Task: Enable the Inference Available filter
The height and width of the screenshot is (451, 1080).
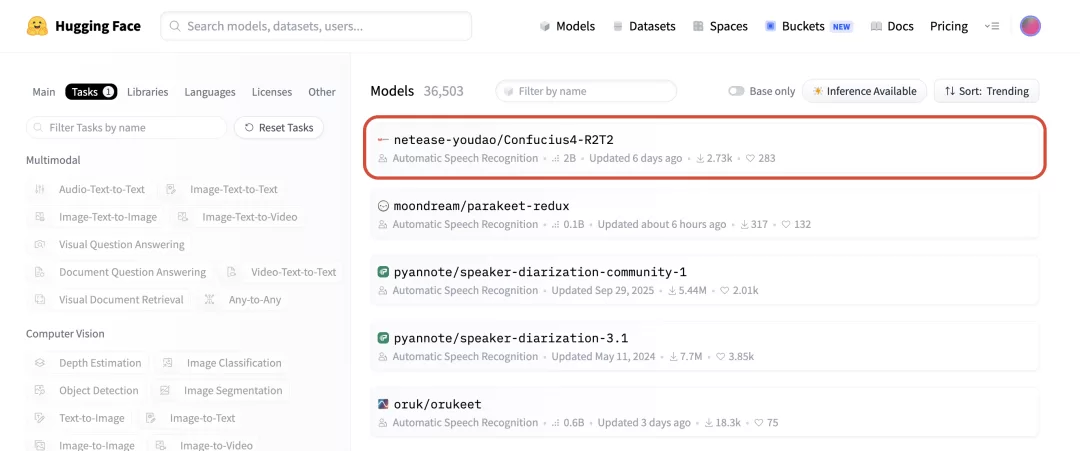Action: point(864,91)
